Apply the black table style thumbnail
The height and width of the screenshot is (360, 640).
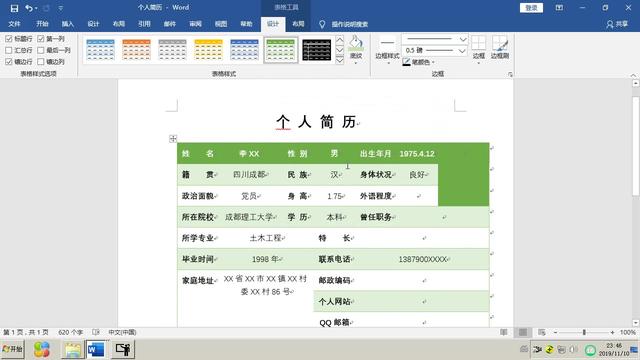316,50
